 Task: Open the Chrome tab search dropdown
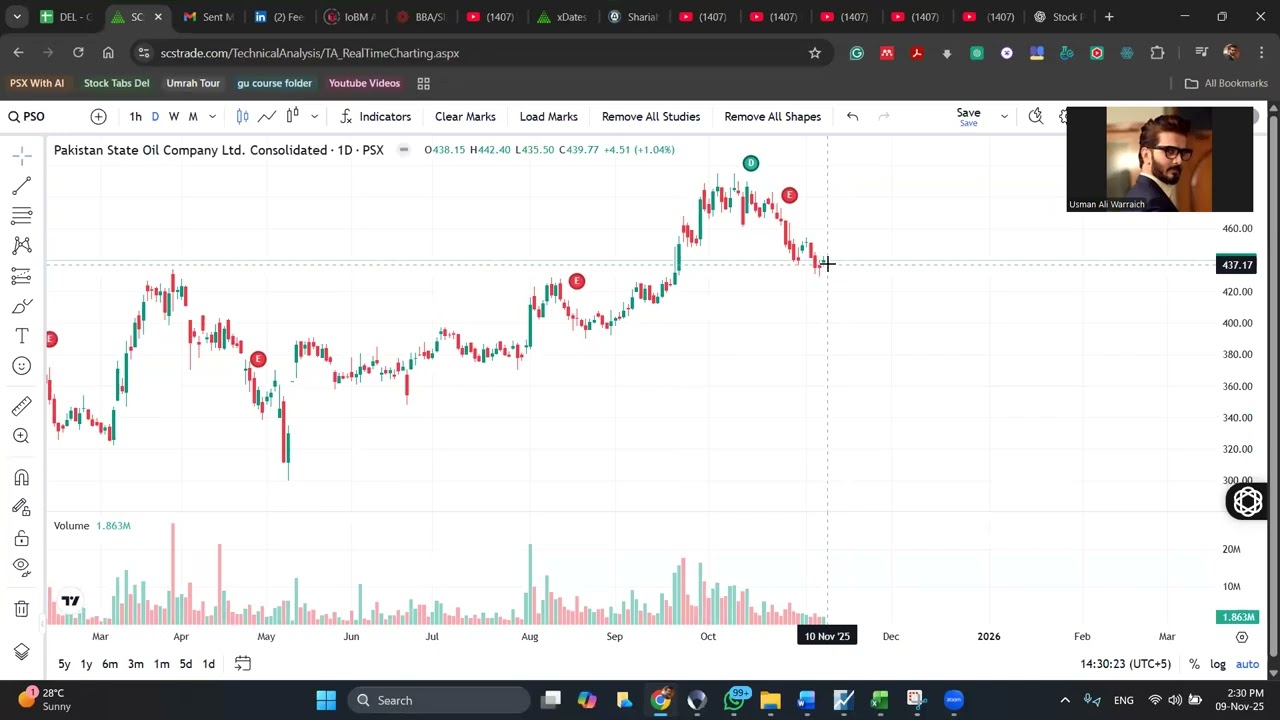coord(17,17)
